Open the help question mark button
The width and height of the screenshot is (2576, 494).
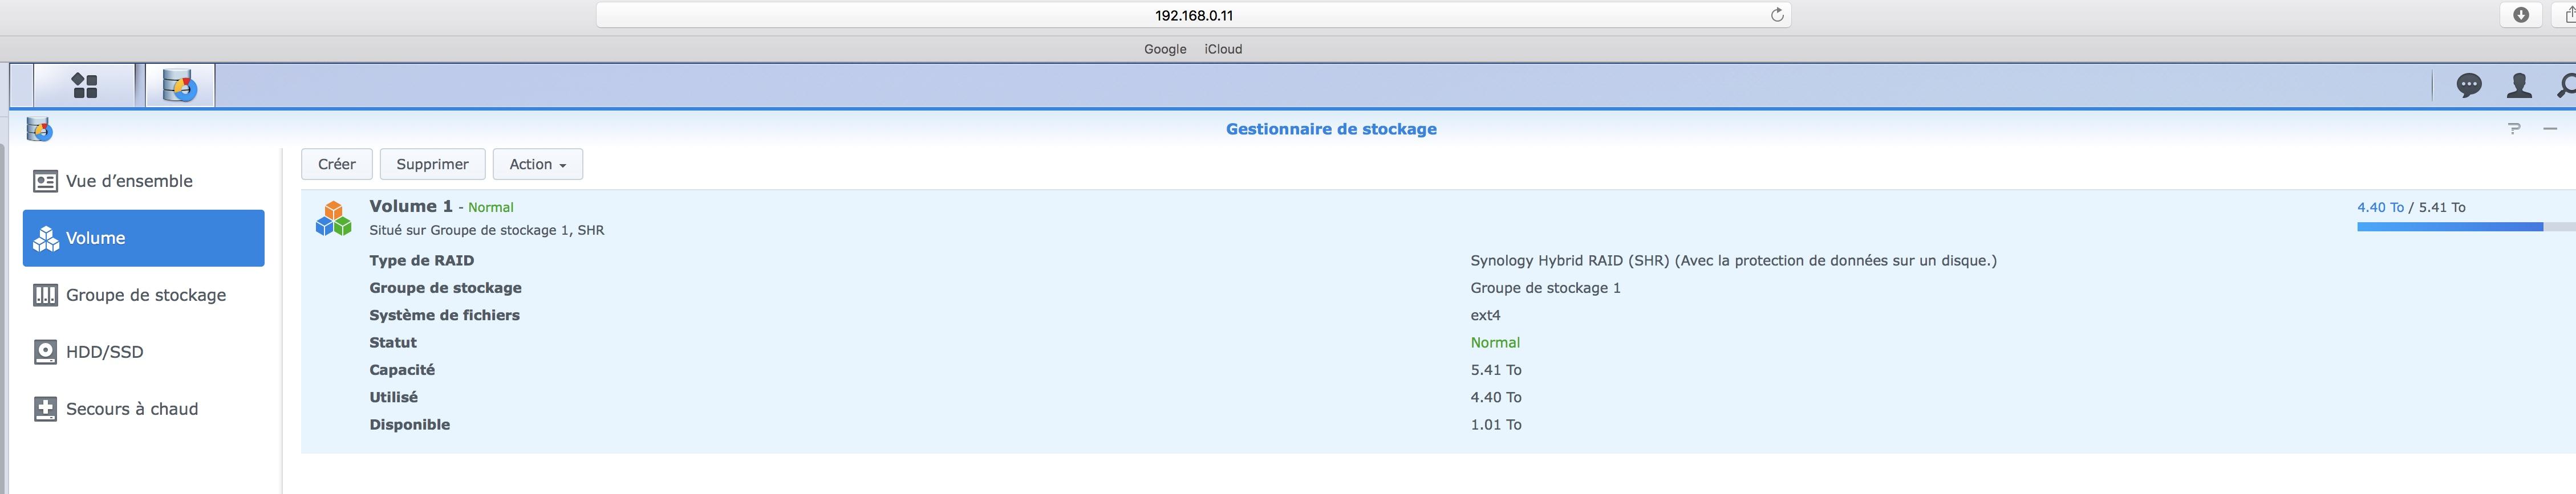tap(2514, 129)
